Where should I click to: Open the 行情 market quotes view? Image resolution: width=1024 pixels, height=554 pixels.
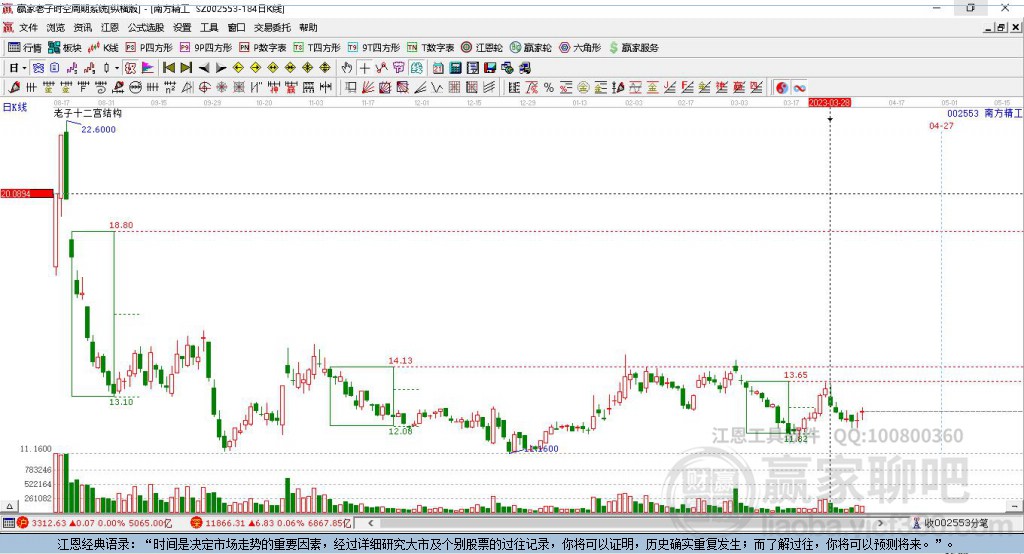(x=24, y=47)
